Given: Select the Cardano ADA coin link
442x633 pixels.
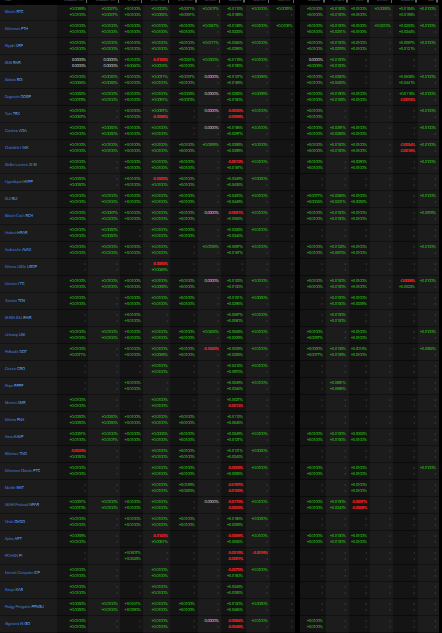Looking at the screenshot, I should point(16,130).
